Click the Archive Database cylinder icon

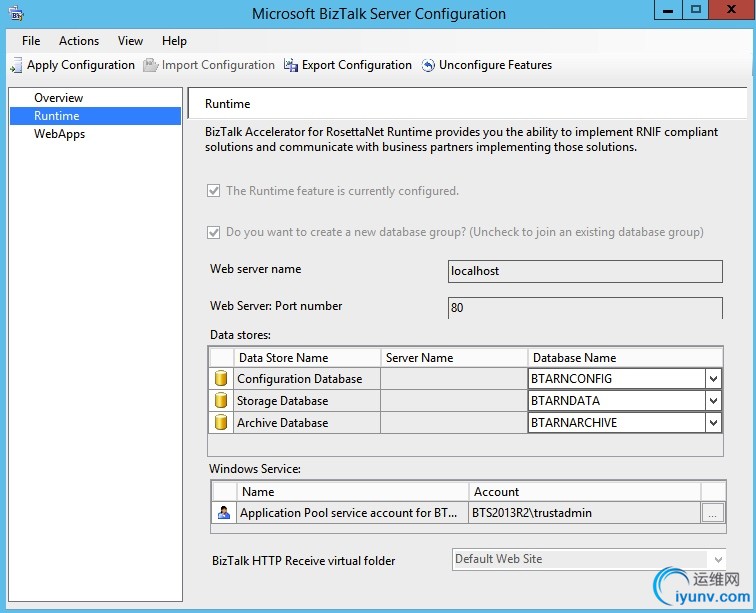221,422
